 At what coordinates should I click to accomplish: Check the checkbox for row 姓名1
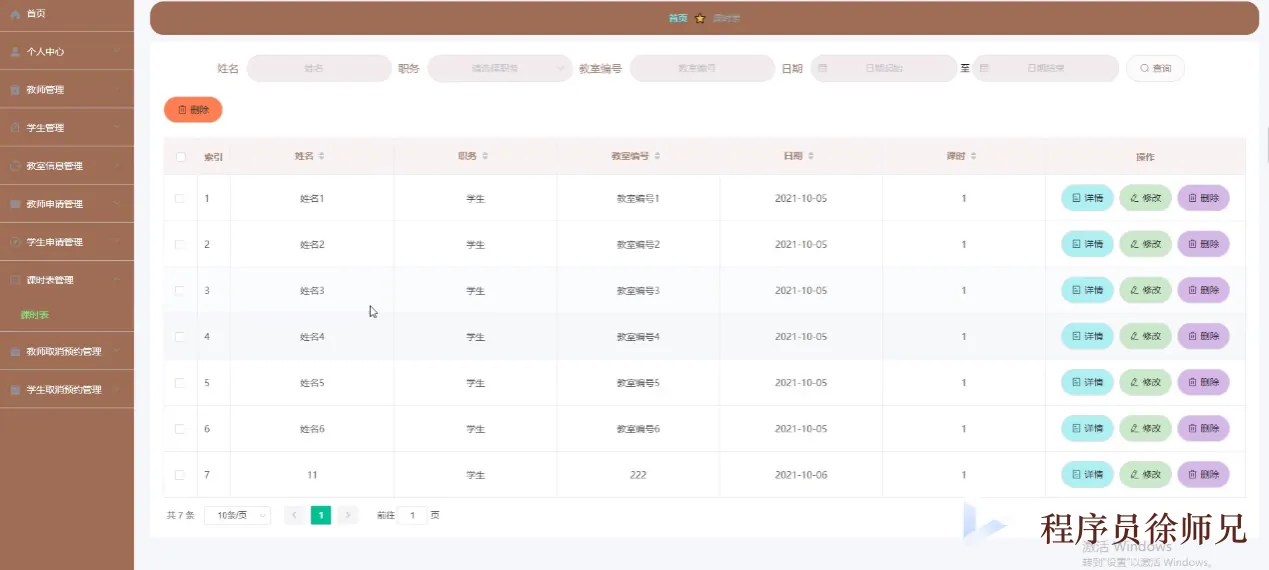pos(180,198)
